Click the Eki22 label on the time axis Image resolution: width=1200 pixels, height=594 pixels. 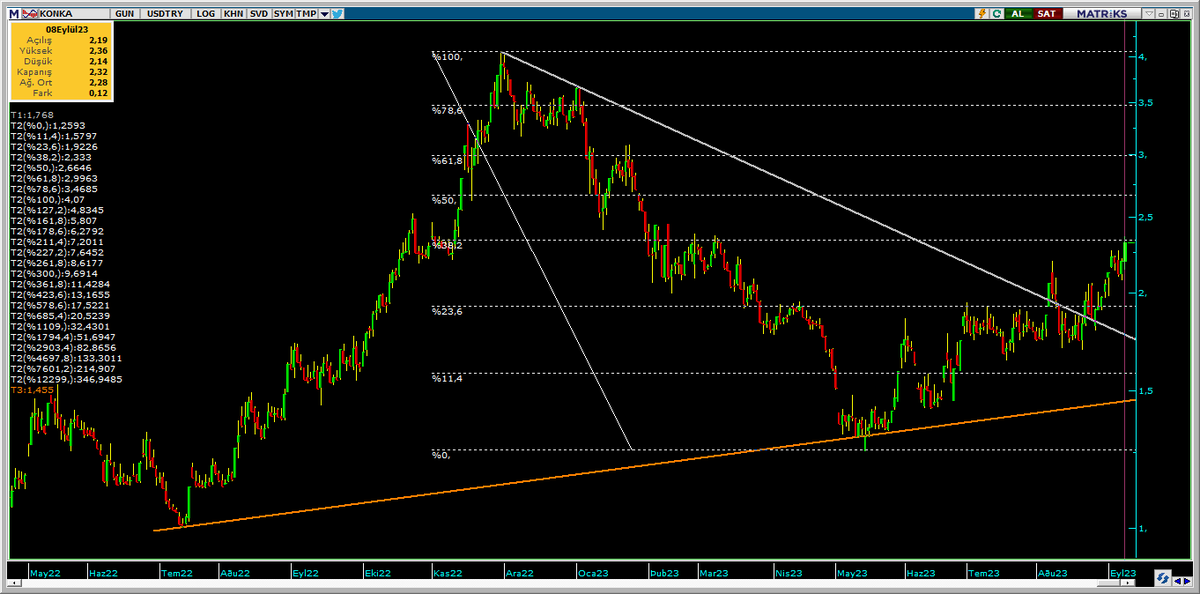pyautogui.click(x=379, y=573)
